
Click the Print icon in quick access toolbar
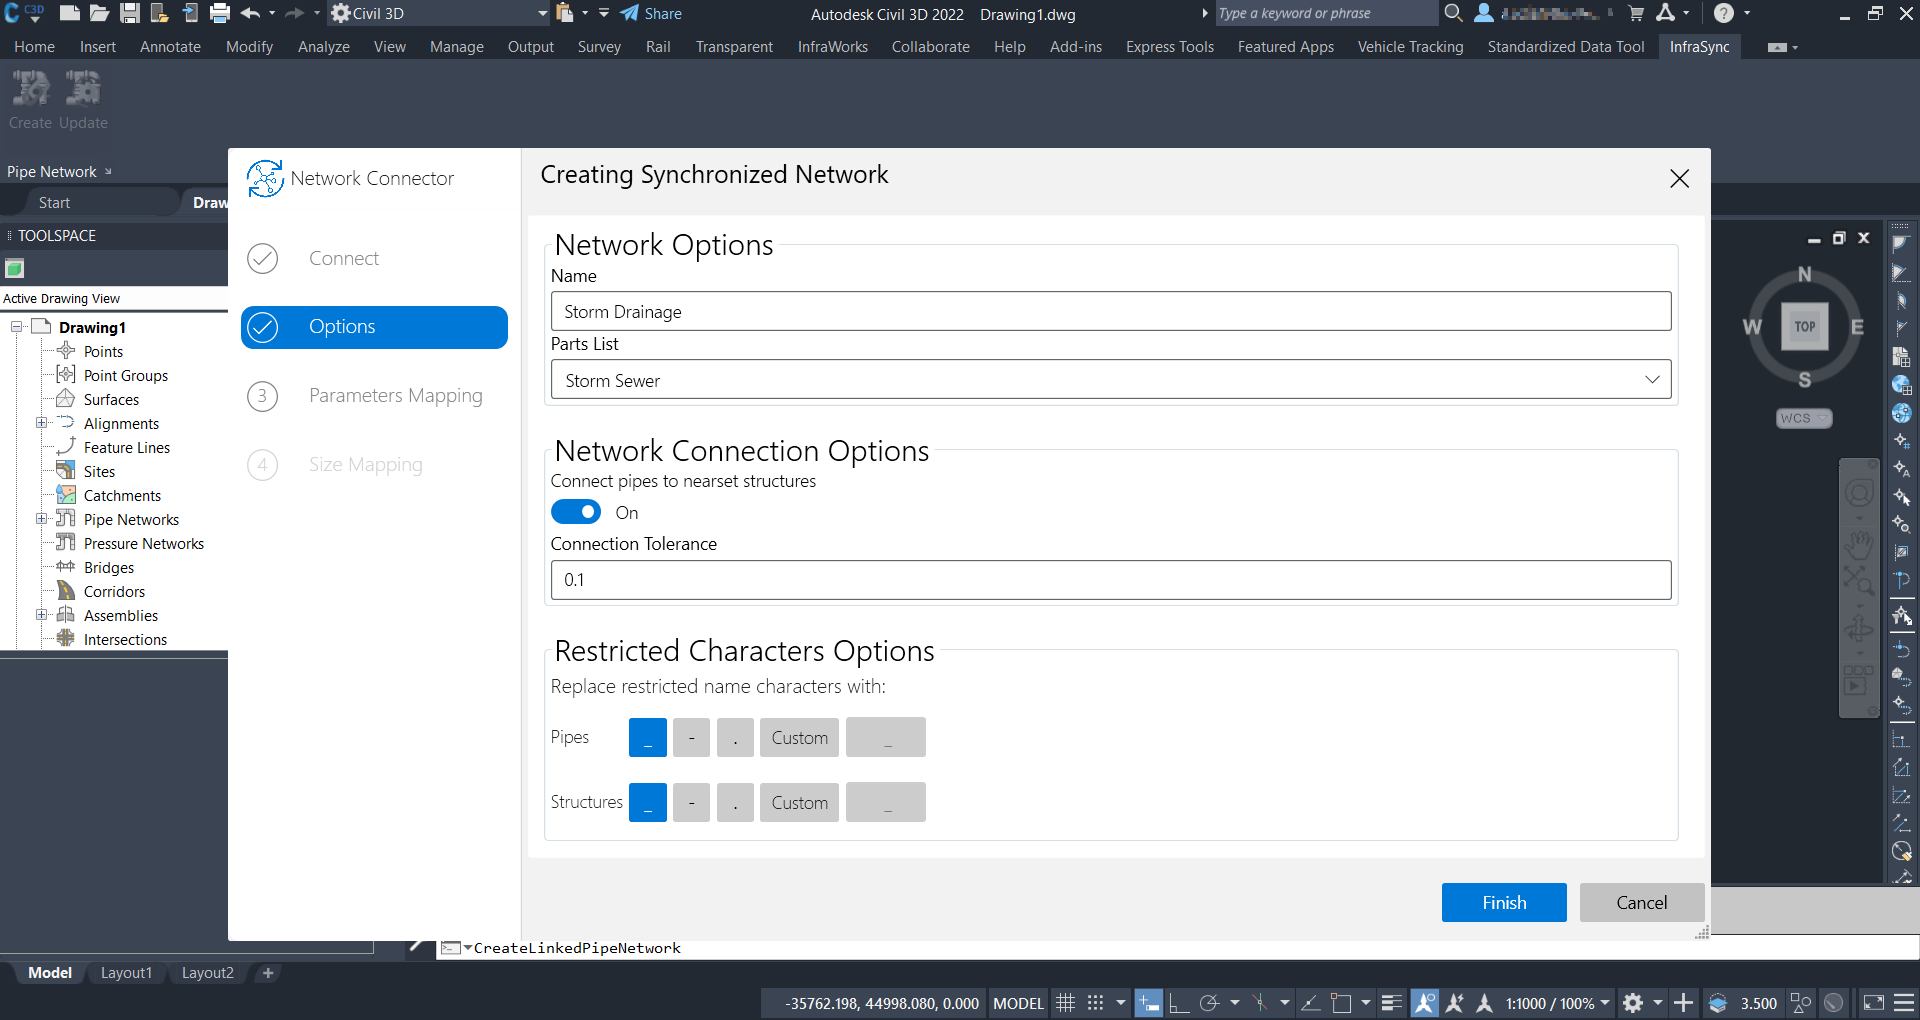(220, 13)
